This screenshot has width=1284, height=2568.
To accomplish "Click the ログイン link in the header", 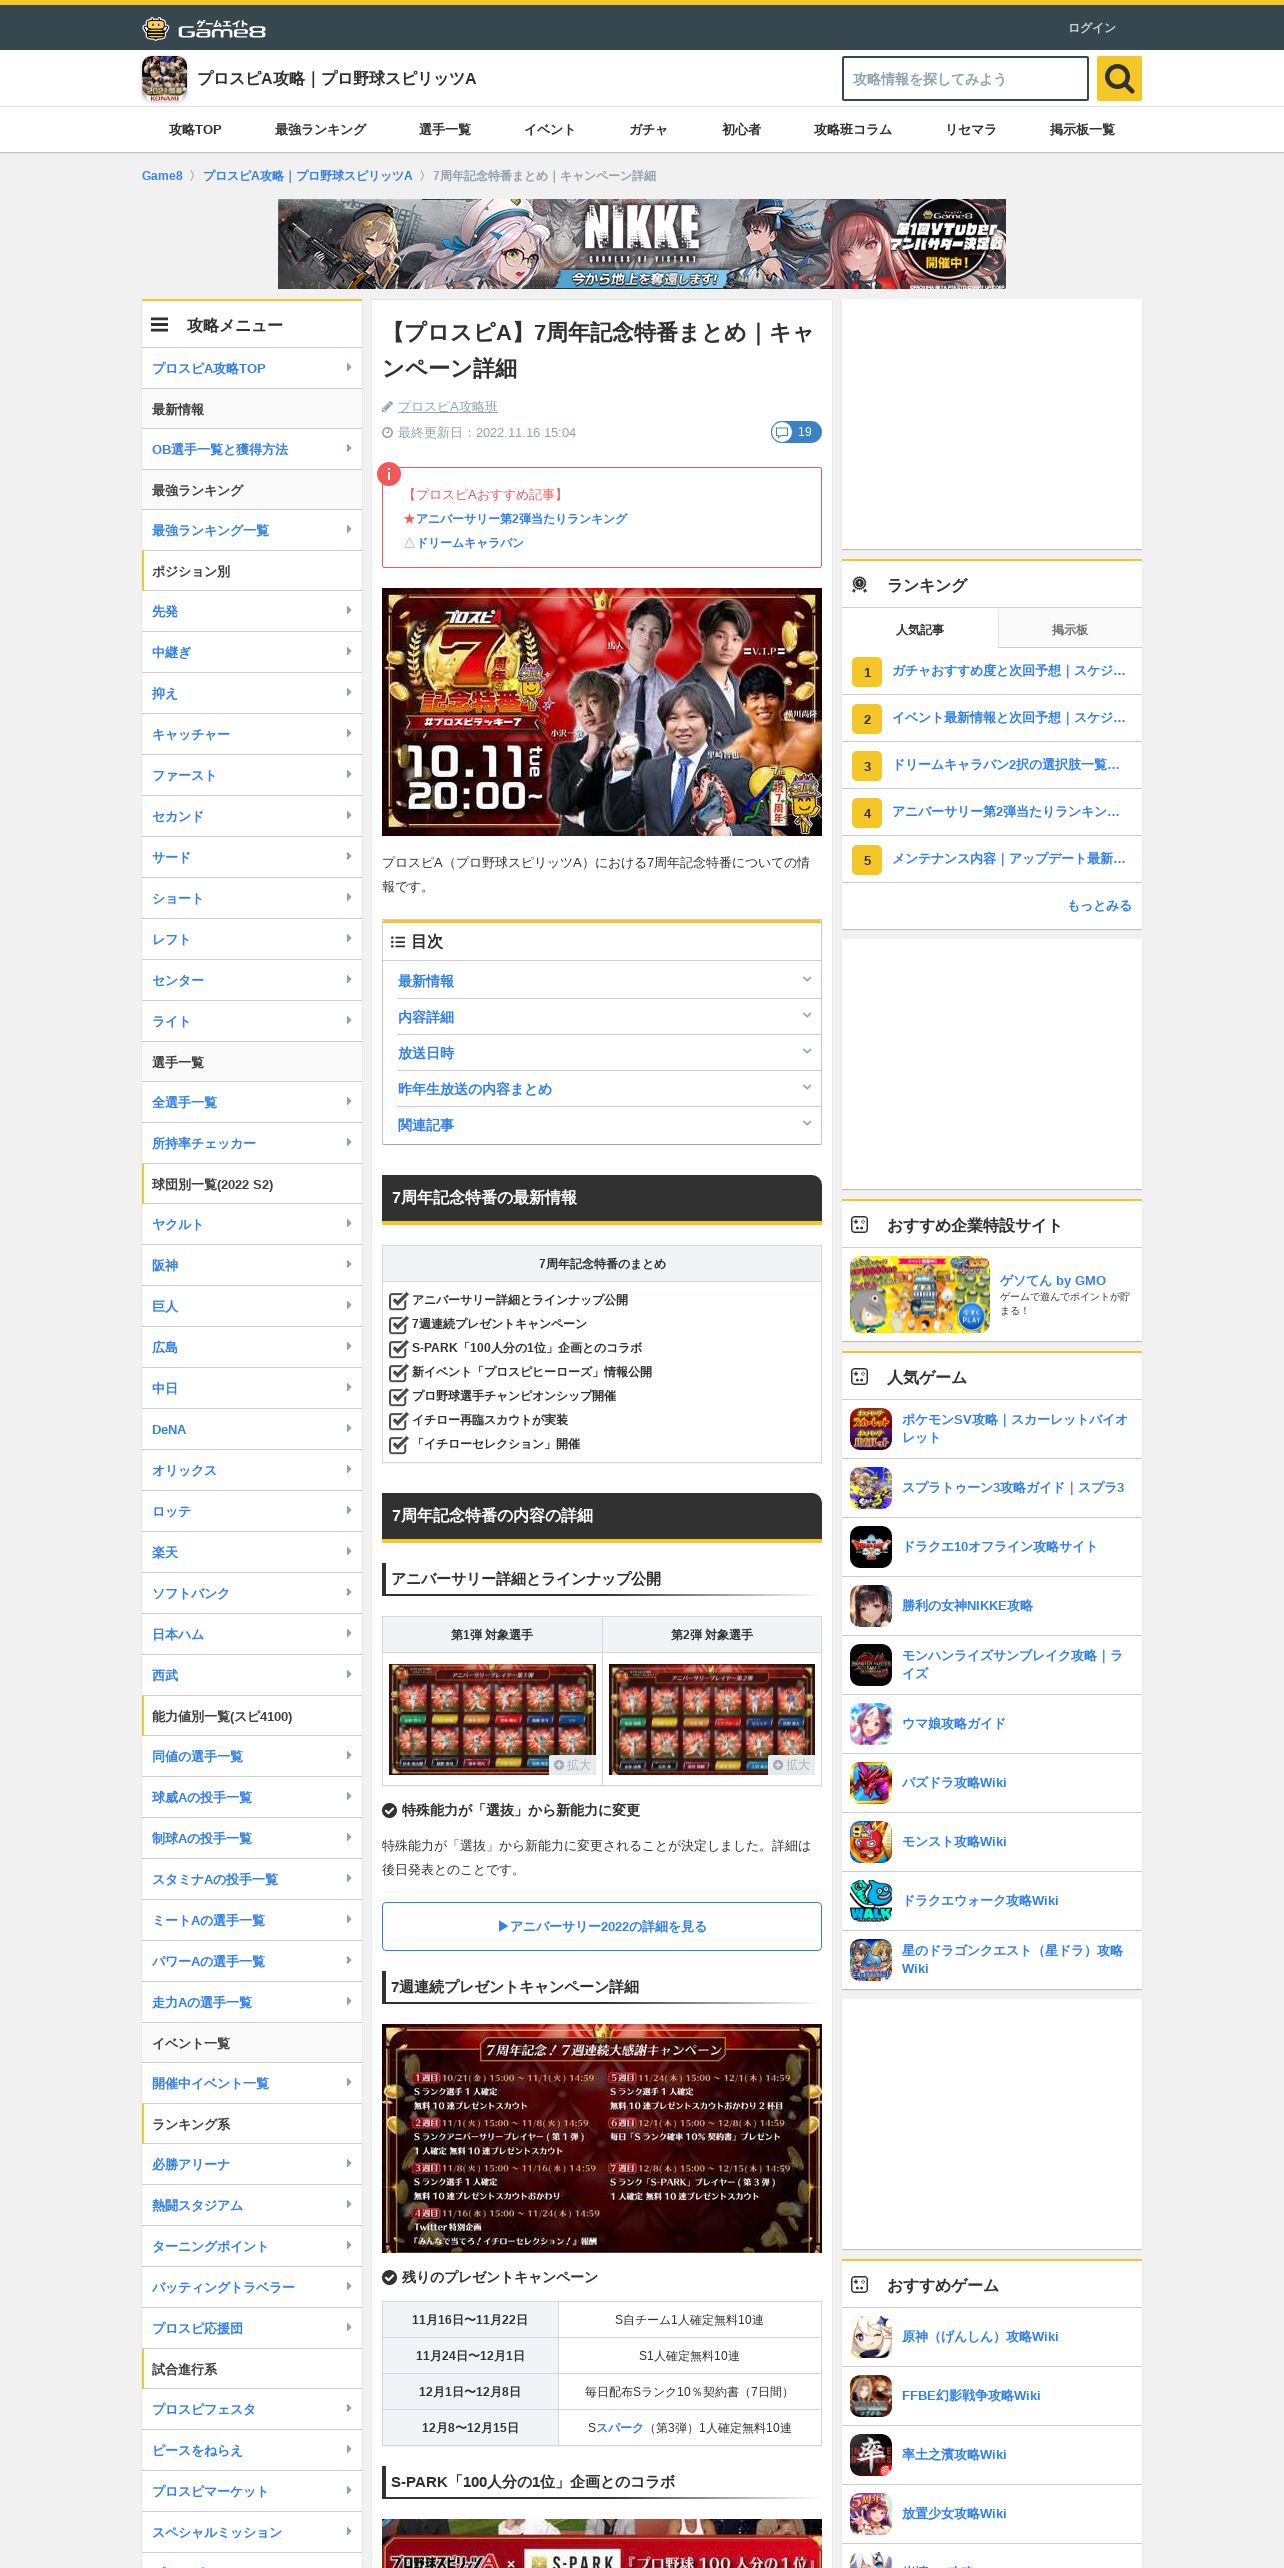I will (1092, 28).
